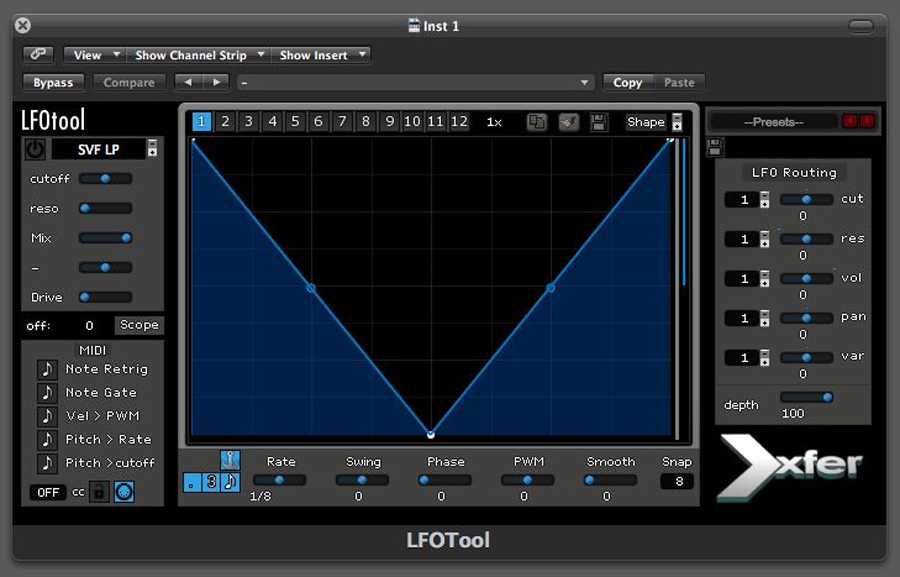Screen dimensions: 900x577
Task: Toggle the Pitch > Rate note icon
Action: [47, 439]
